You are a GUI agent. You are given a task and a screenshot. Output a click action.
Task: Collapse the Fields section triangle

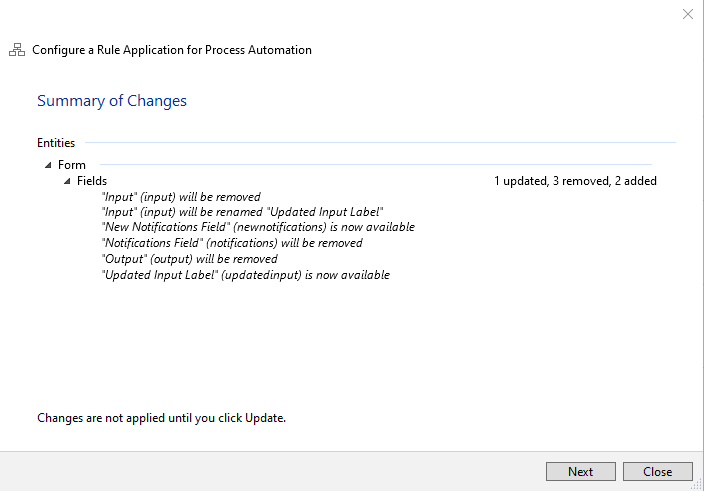point(67,181)
